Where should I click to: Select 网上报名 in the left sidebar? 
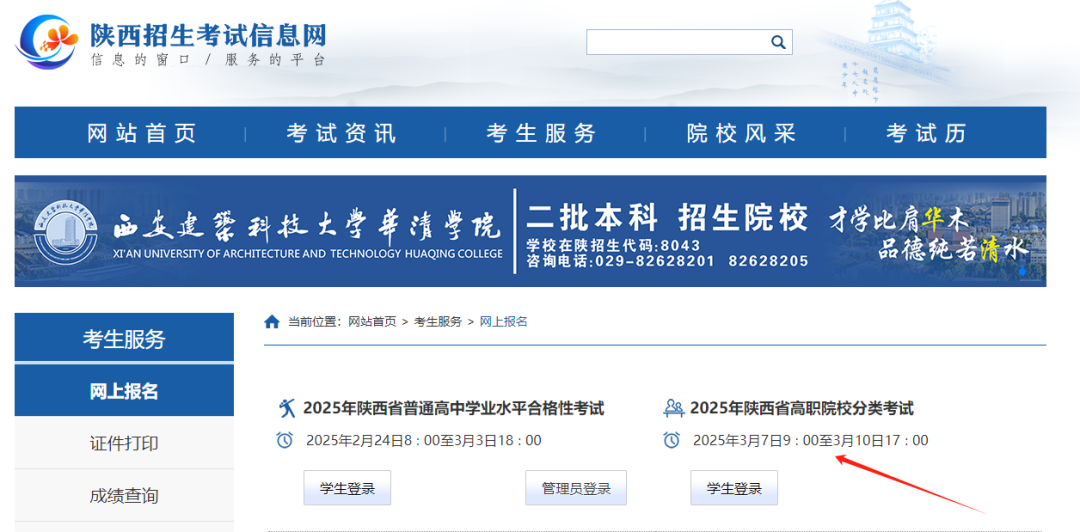124,391
